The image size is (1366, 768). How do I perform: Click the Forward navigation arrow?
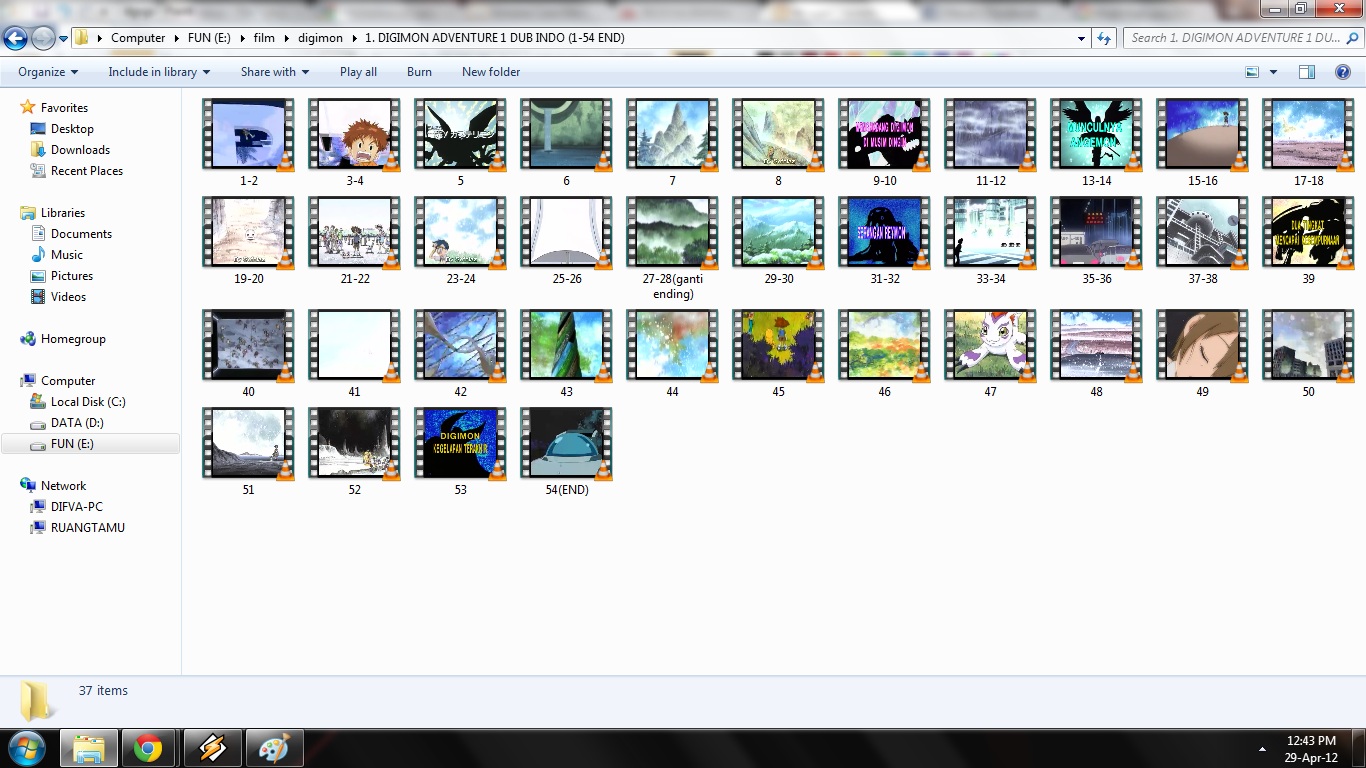43,38
